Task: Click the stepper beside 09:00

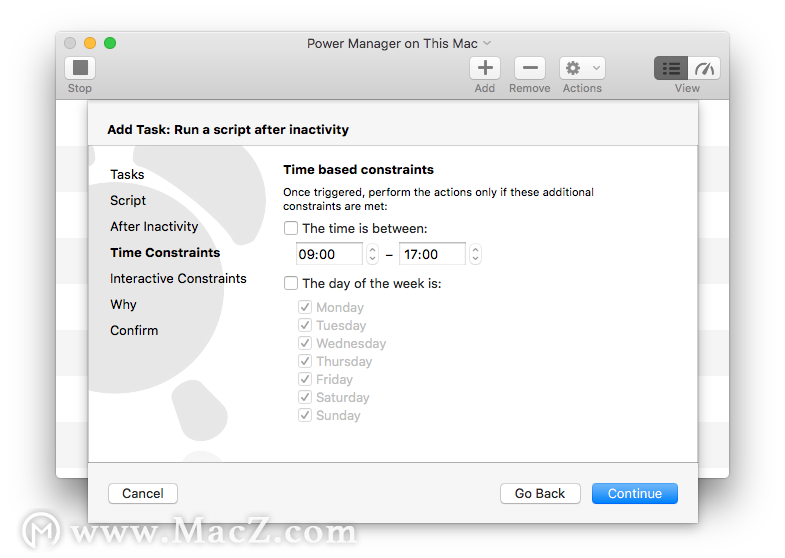Action: [x=372, y=254]
